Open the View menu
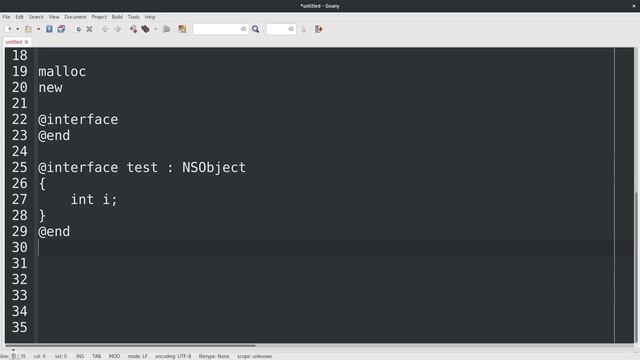The width and height of the screenshot is (640, 360). pos(54,17)
